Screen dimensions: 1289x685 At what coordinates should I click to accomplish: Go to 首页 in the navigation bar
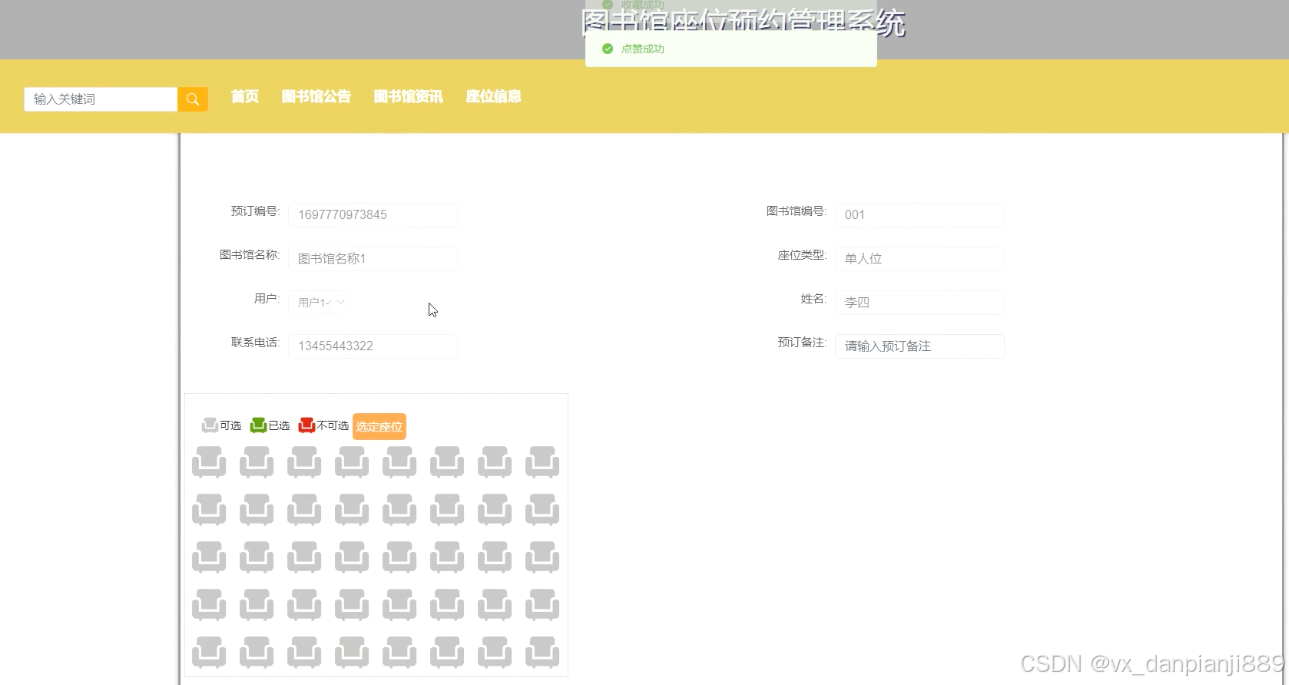point(245,97)
